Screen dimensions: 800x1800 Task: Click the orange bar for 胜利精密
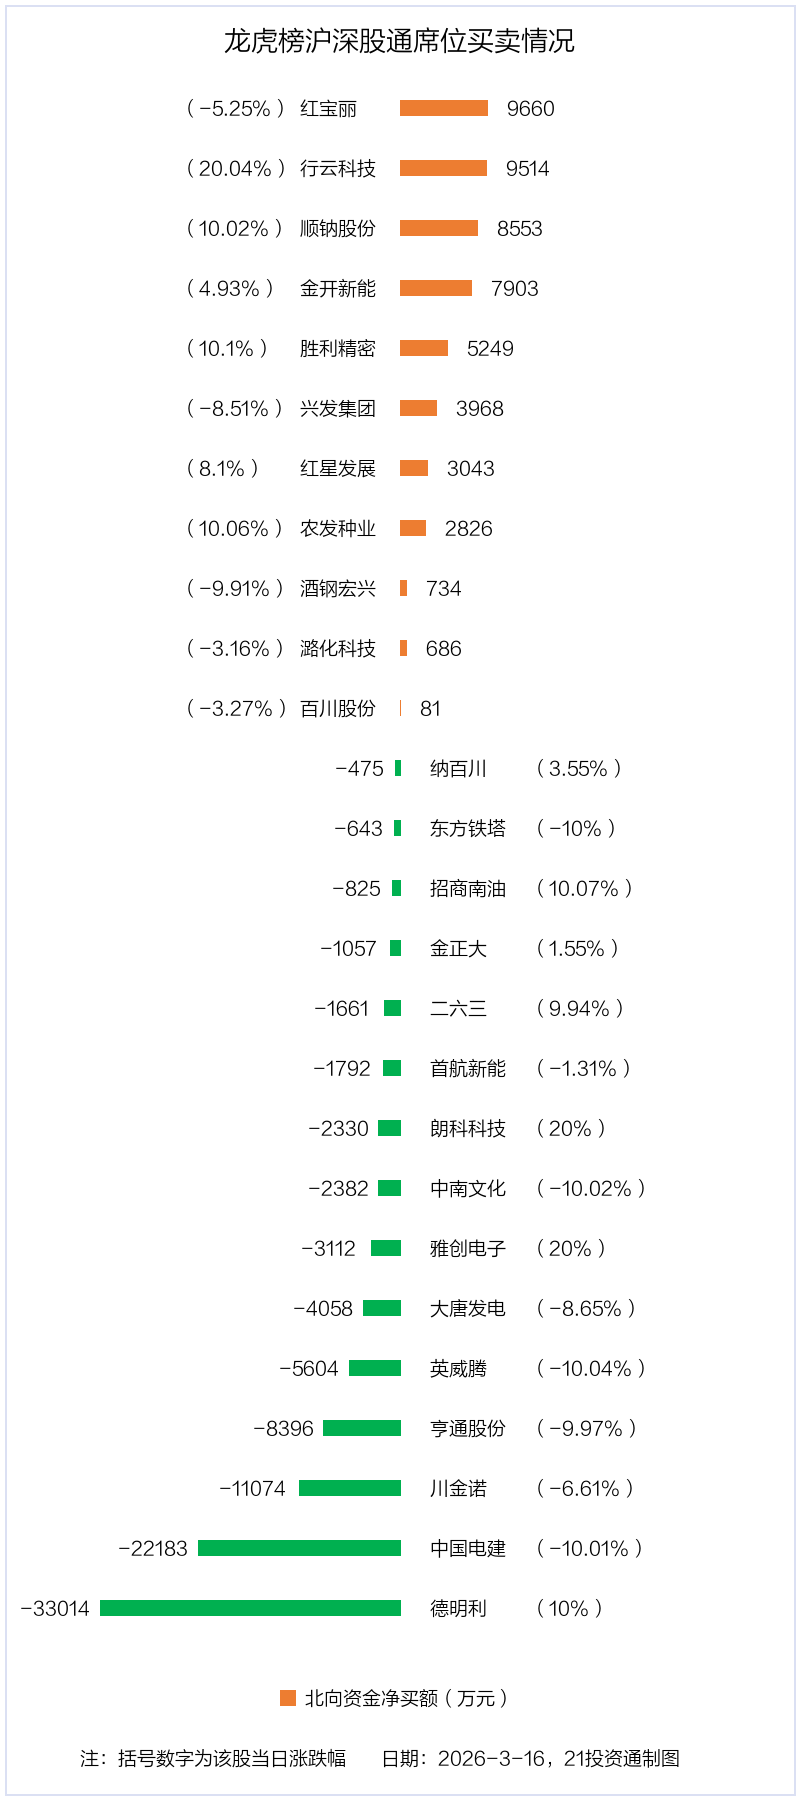(x=424, y=348)
